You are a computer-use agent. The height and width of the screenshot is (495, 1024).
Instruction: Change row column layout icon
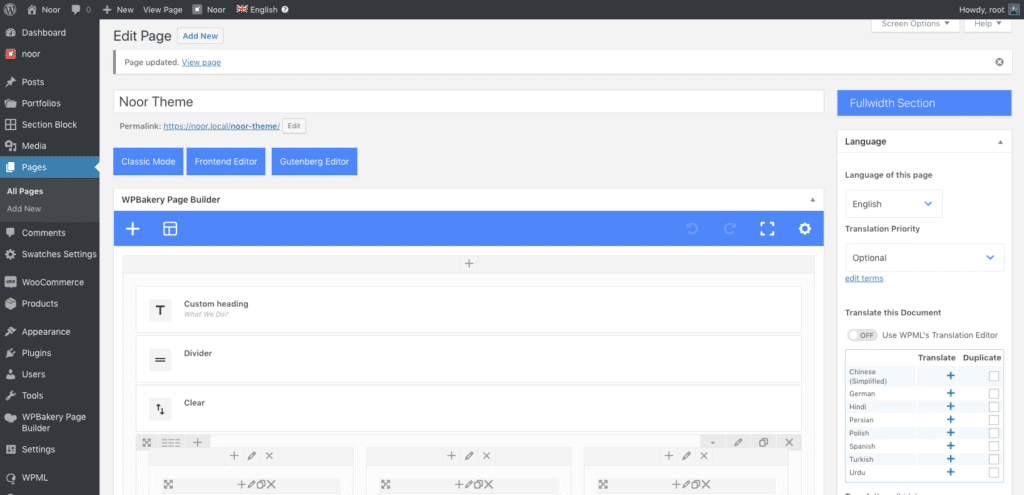(x=170, y=442)
